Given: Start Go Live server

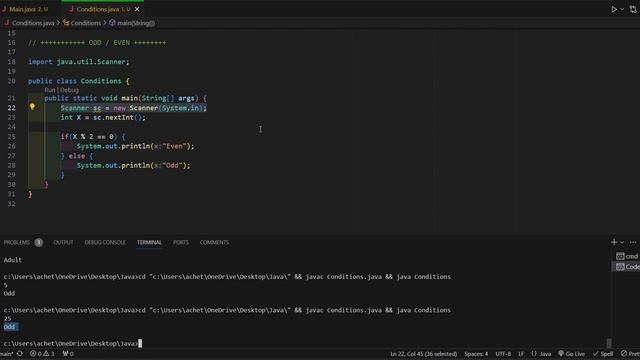Looking at the screenshot, I should (571, 354).
